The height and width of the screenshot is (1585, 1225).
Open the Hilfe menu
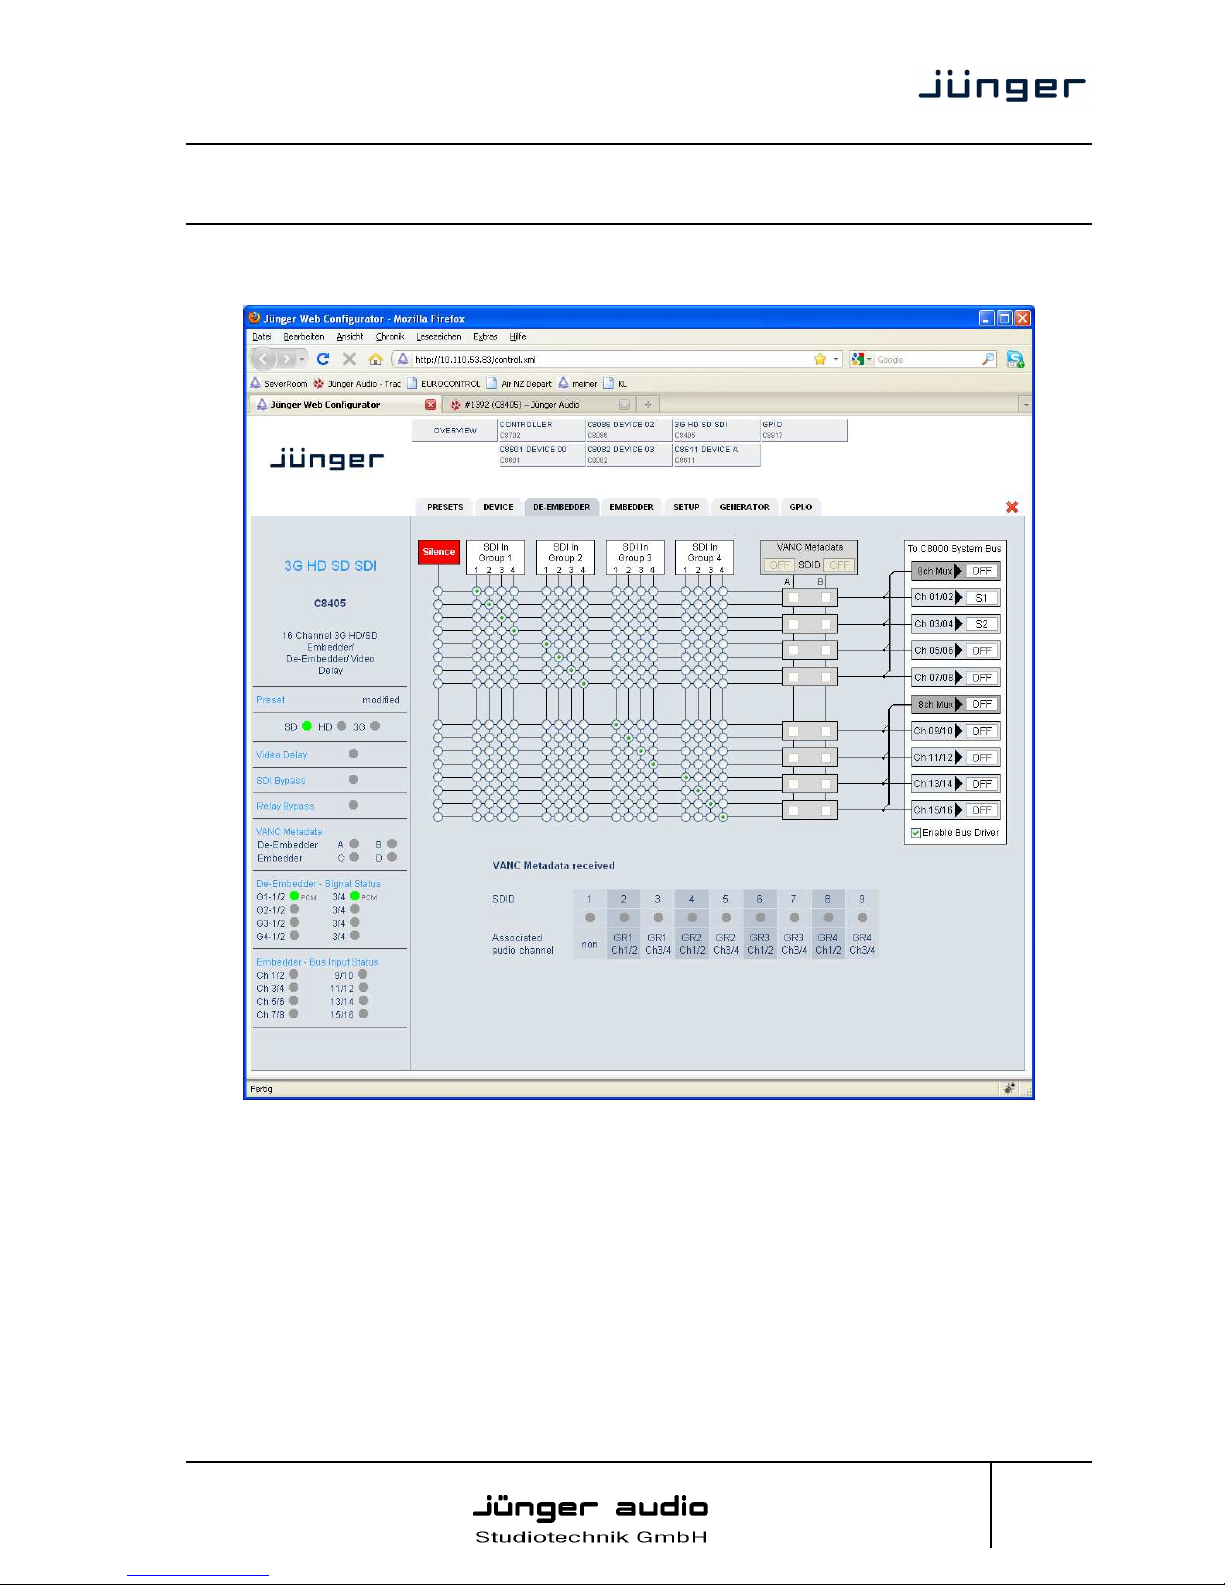(518, 337)
